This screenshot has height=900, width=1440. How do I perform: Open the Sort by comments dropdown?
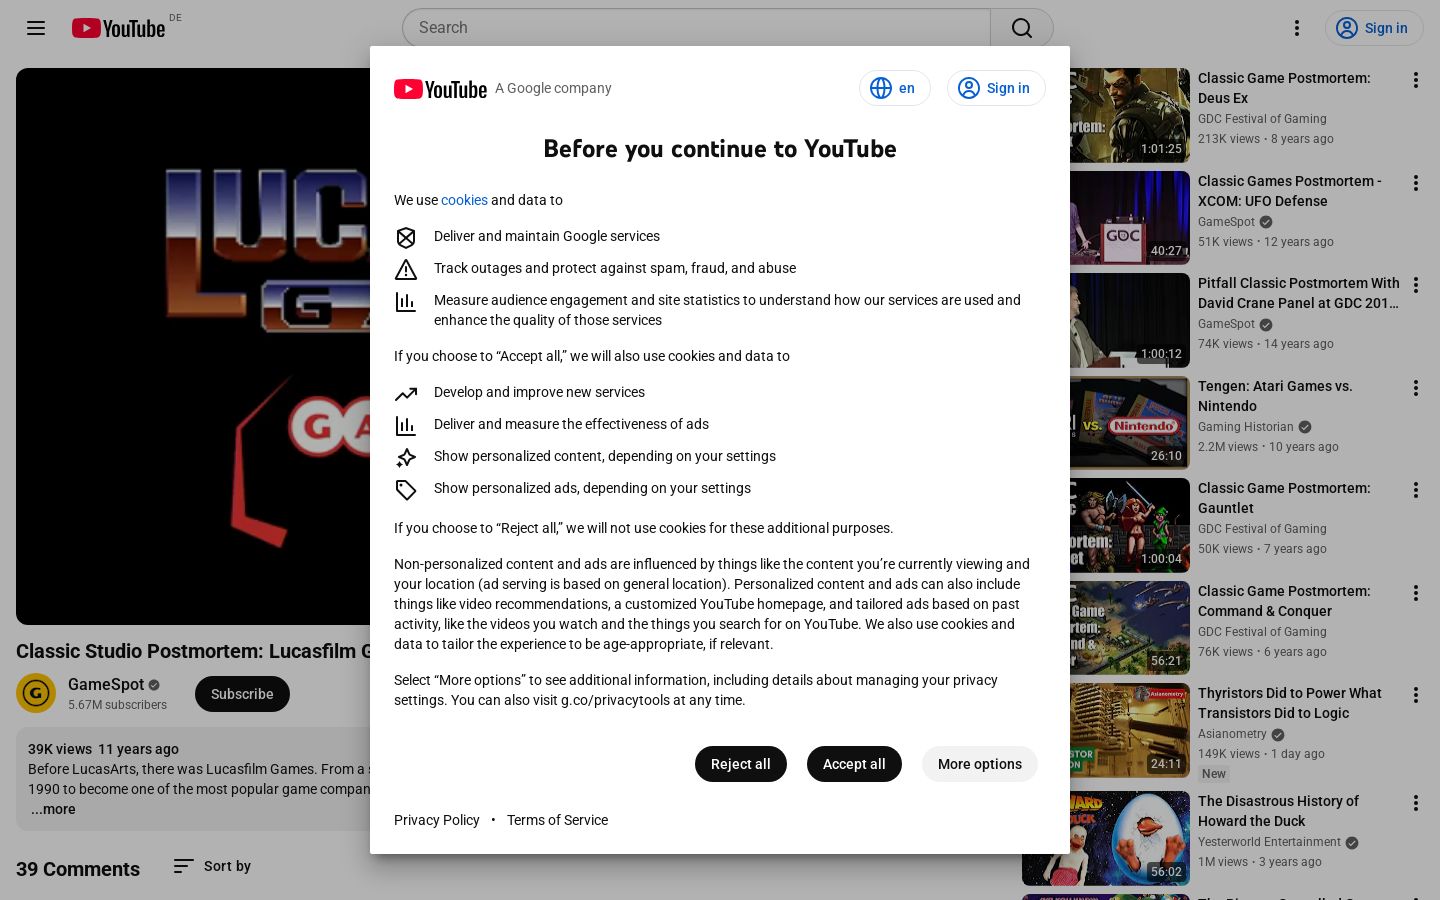[x=212, y=866]
